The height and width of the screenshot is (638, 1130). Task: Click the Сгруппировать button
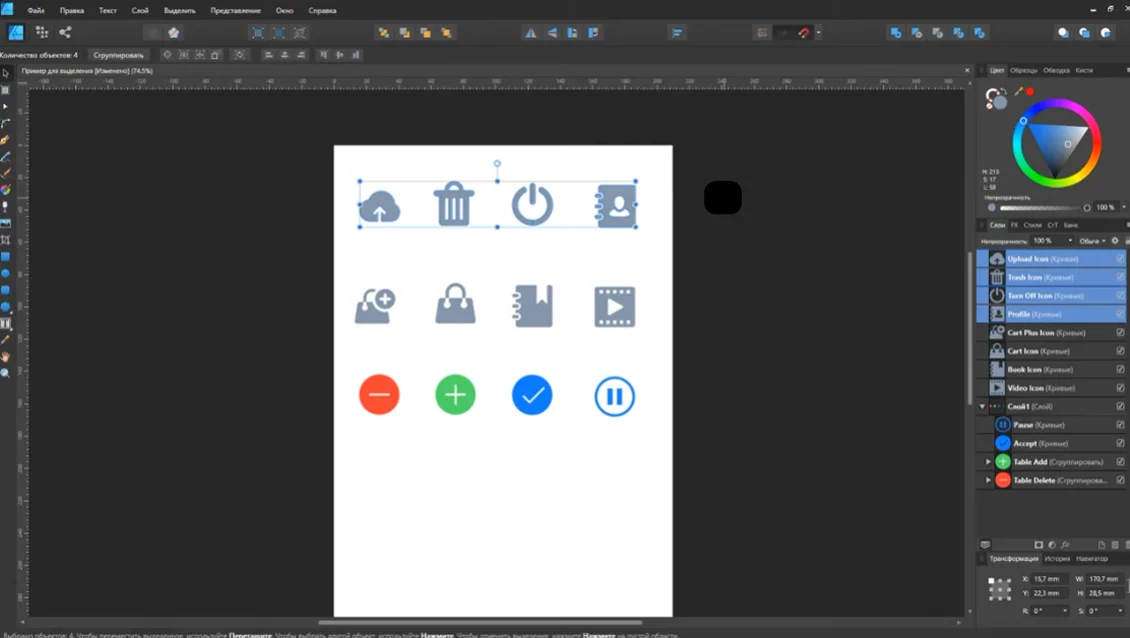click(118, 55)
